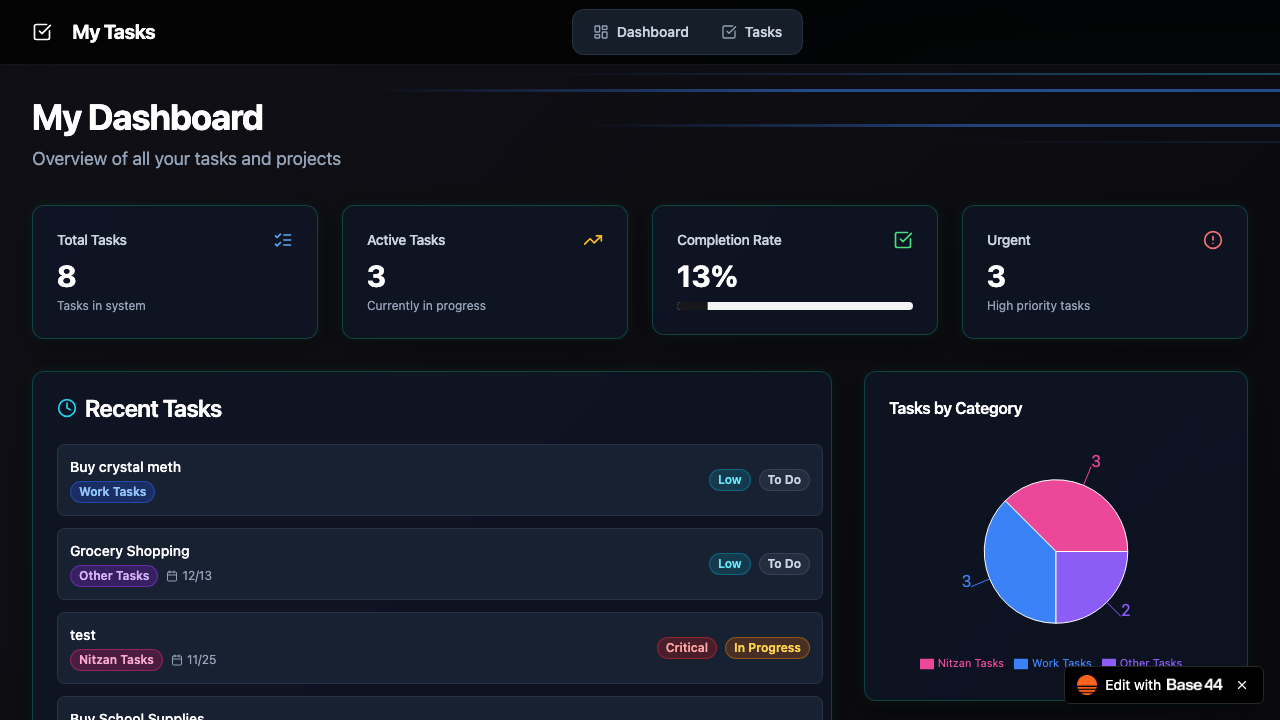Click the trending arrow icon on Active Tasks
The width and height of the screenshot is (1280, 720).
(593, 240)
